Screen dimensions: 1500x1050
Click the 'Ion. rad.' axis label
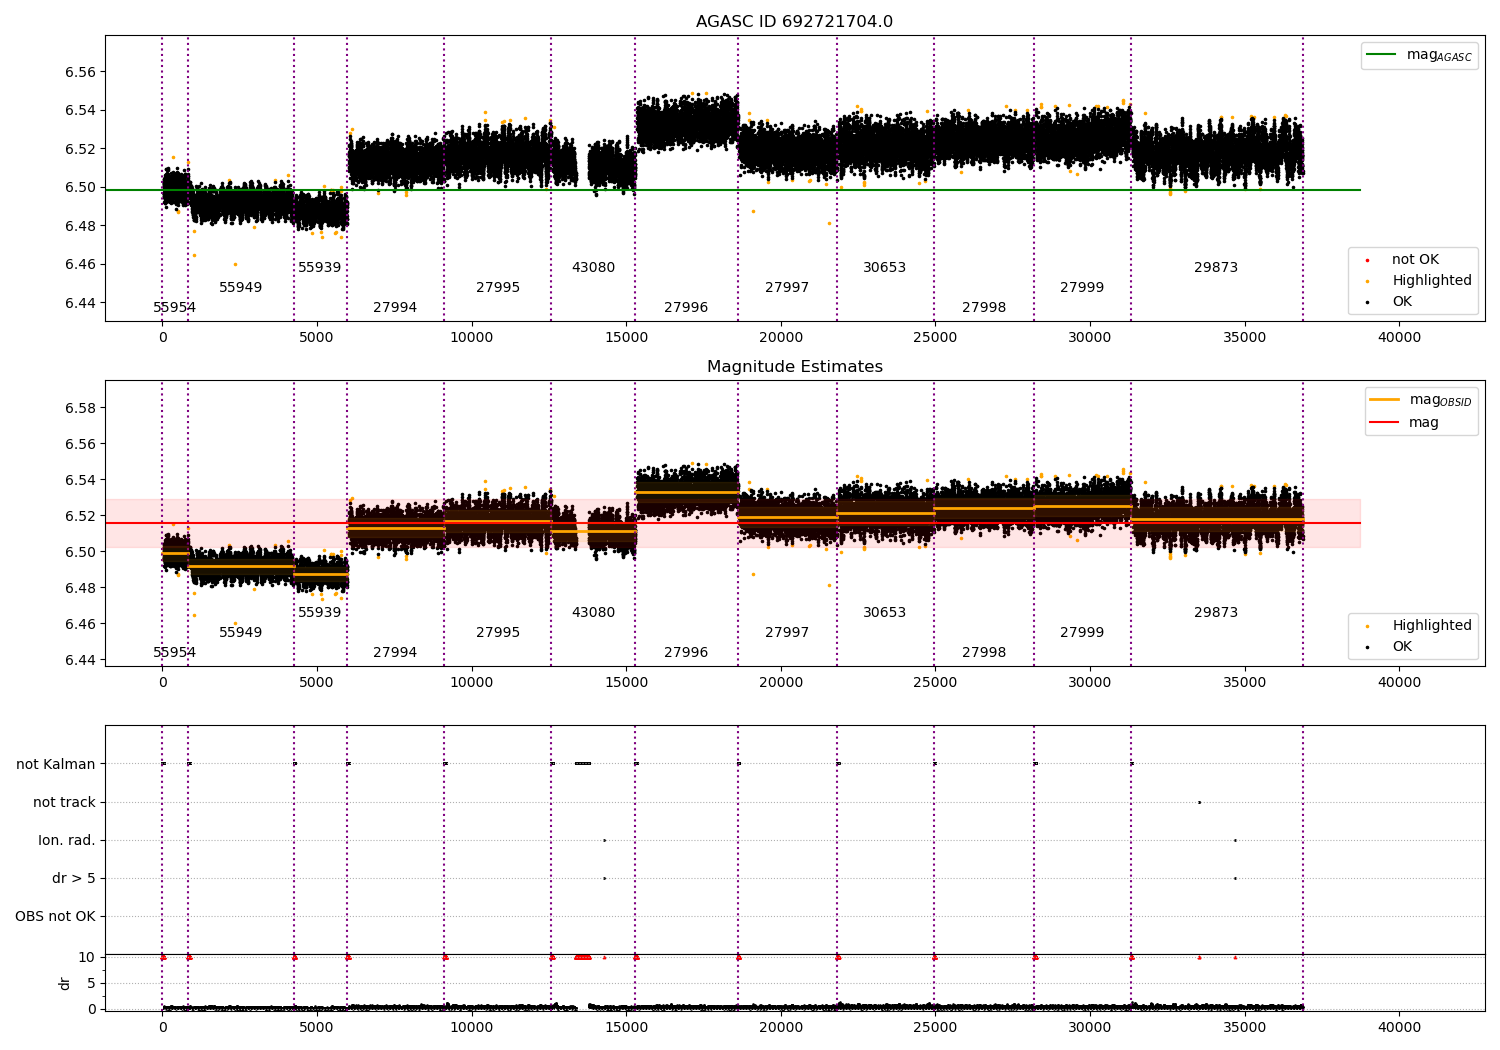[67, 840]
